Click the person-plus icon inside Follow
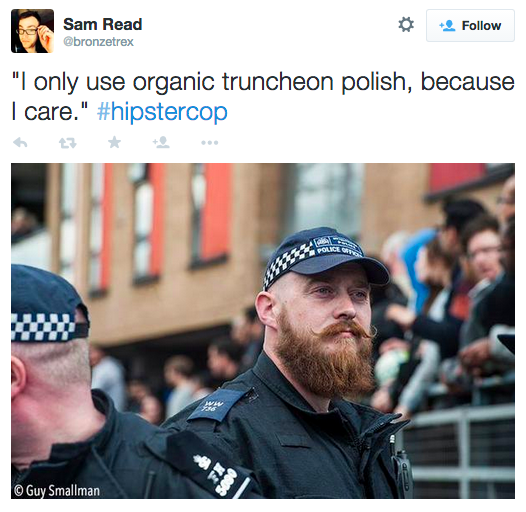526x512 pixels. click(448, 26)
